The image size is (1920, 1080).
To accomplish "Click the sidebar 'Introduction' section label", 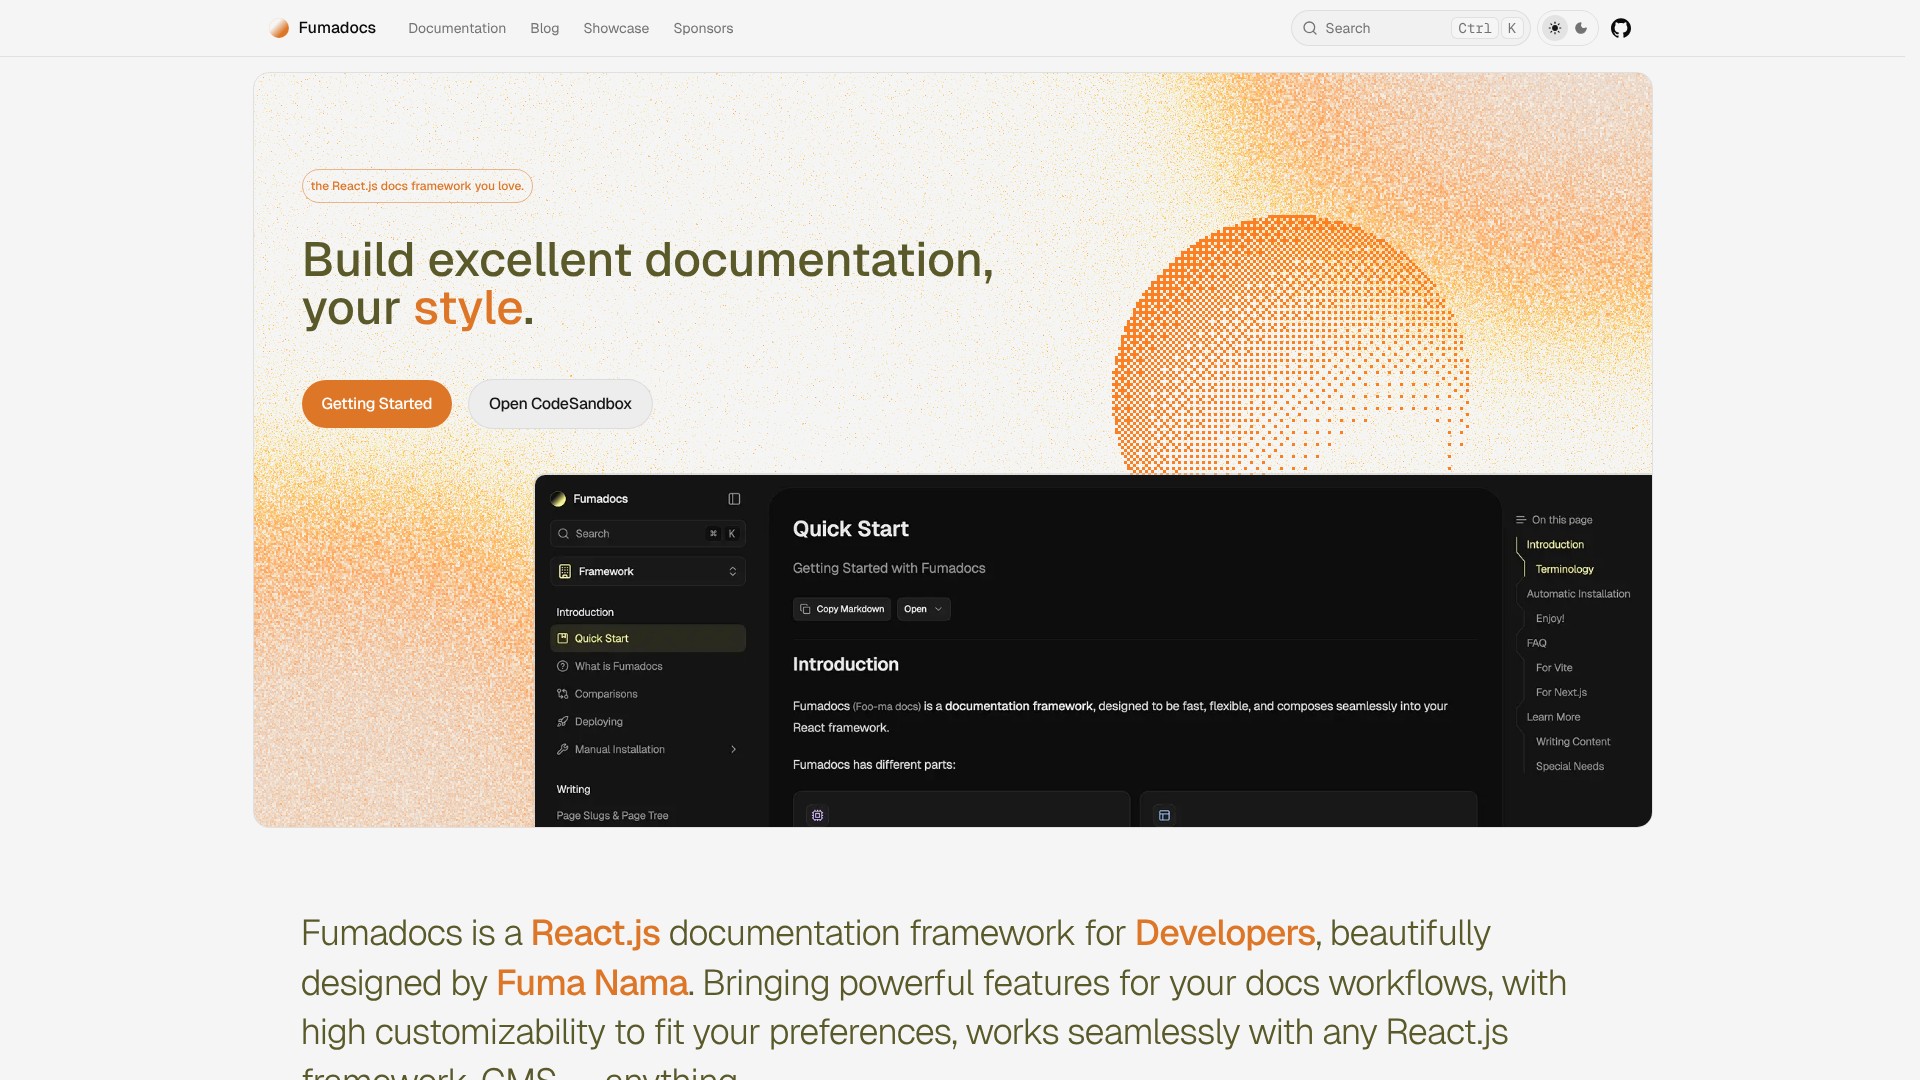I will [585, 612].
